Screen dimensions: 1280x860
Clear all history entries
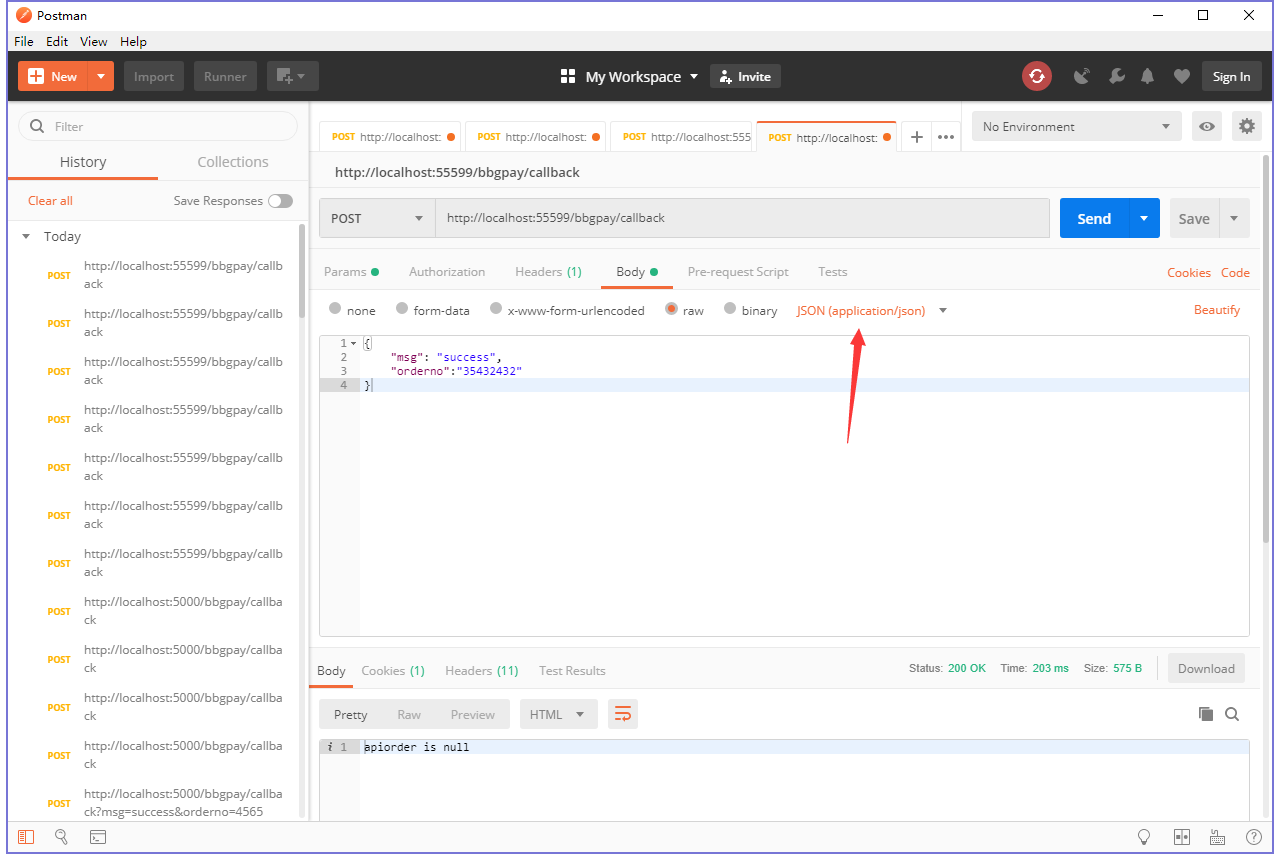point(50,201)
